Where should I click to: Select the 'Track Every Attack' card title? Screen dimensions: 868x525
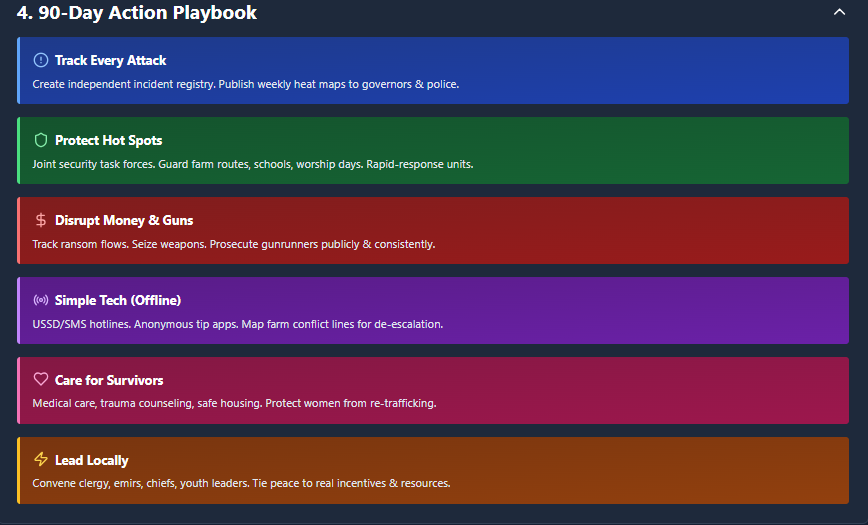pos(110,60)
